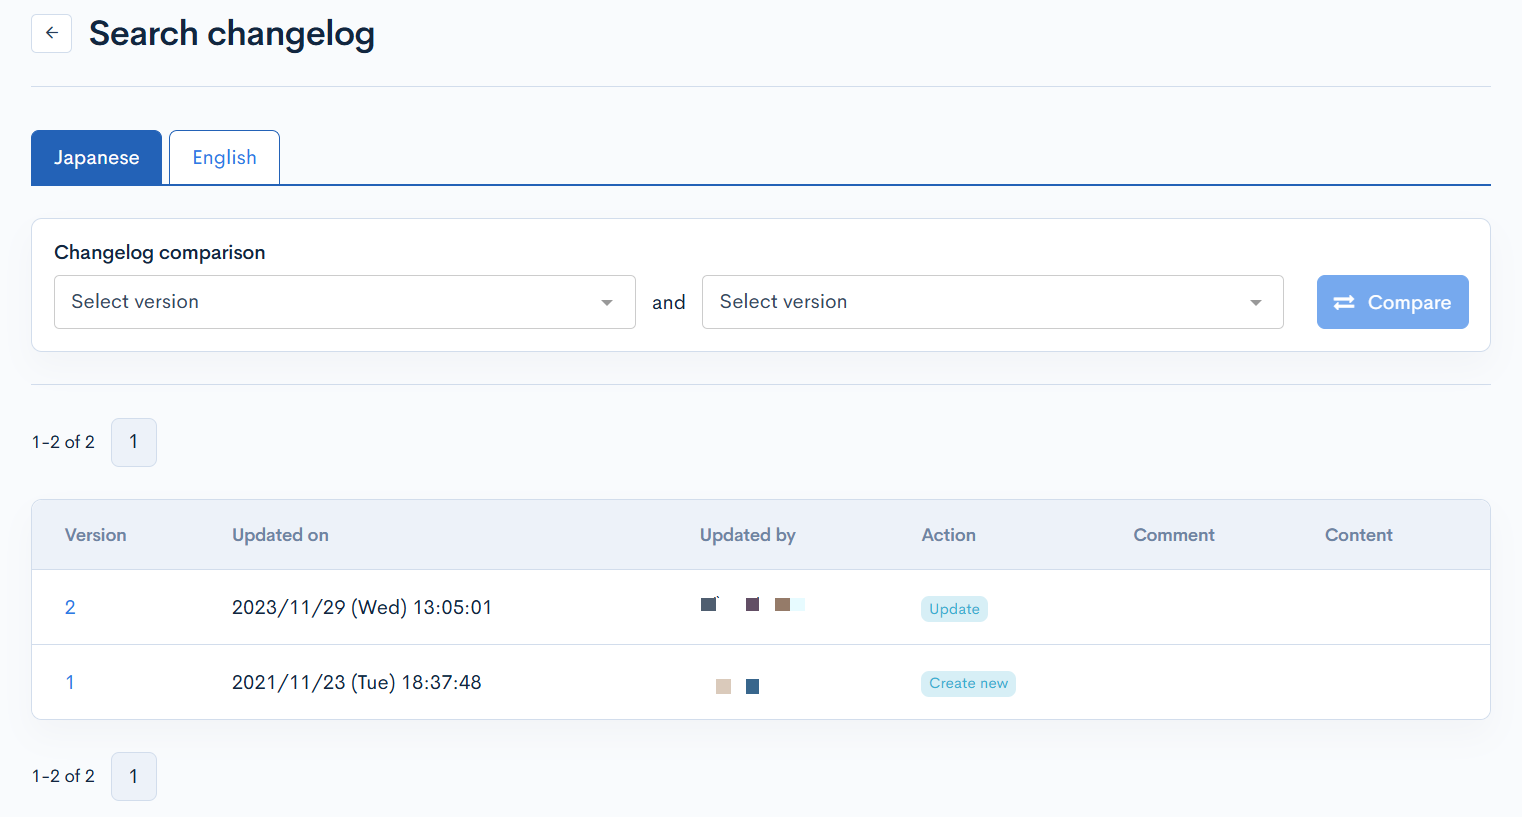This screenshot has width=1522, height=817.
Task: Click the swap arrows icon in Compare
Action: pos(1344,302)
